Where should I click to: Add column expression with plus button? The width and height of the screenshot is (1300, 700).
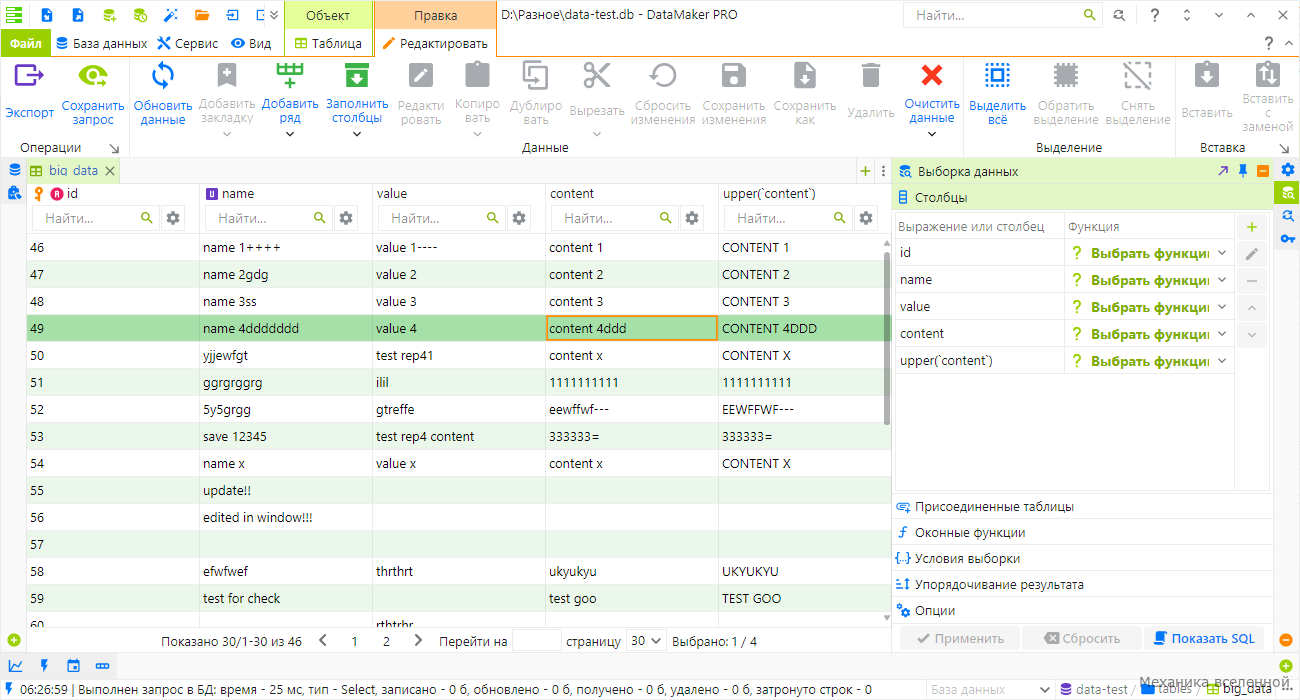pyautogui.click(x=1252, y=227)
